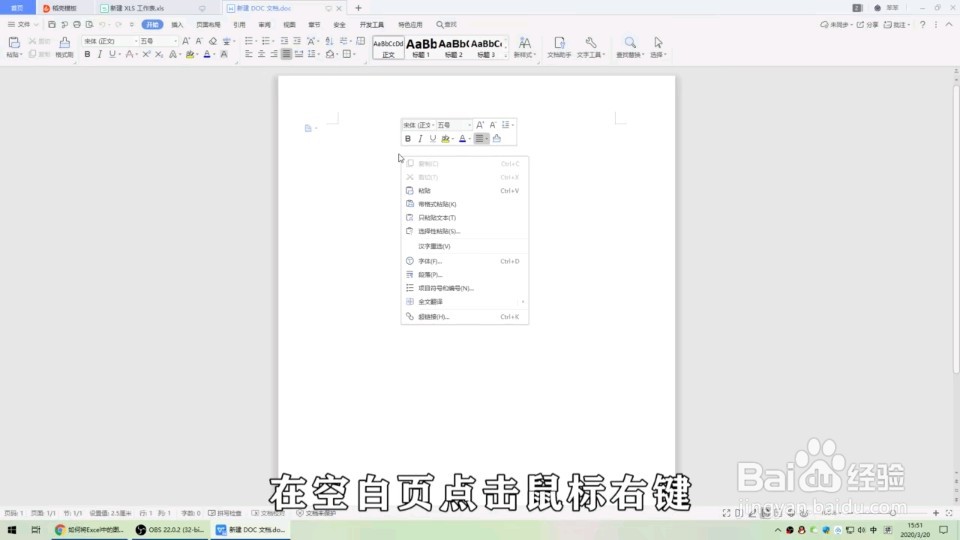Toggle justify alignment in the ribbon
960x540 pixels.
286,54
